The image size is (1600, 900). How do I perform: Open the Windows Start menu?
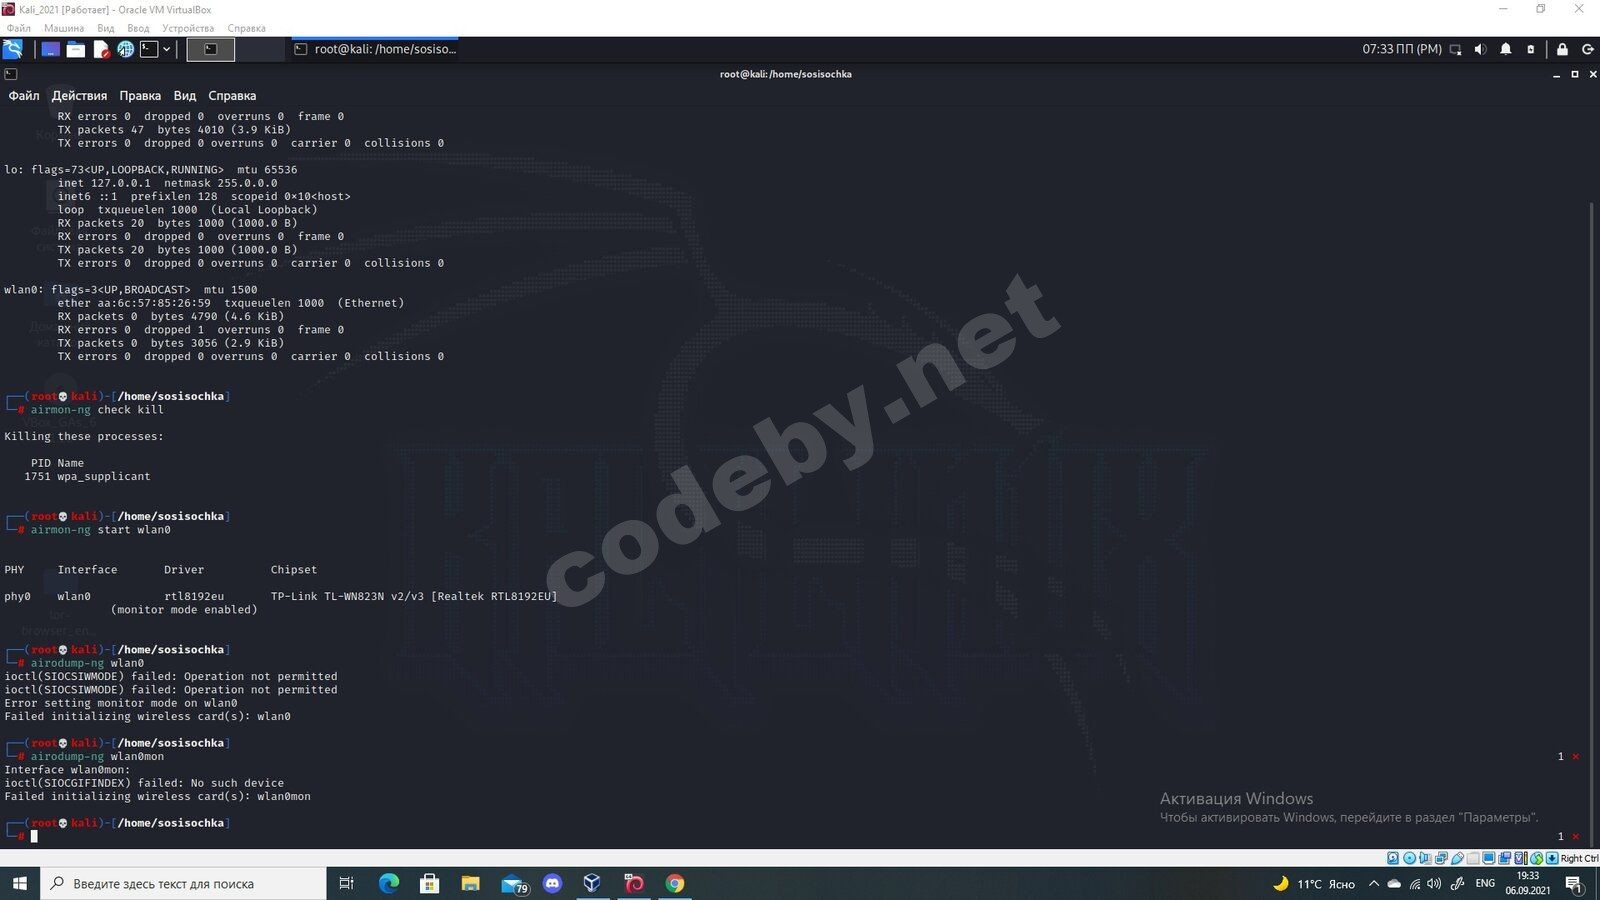(20, 884)
